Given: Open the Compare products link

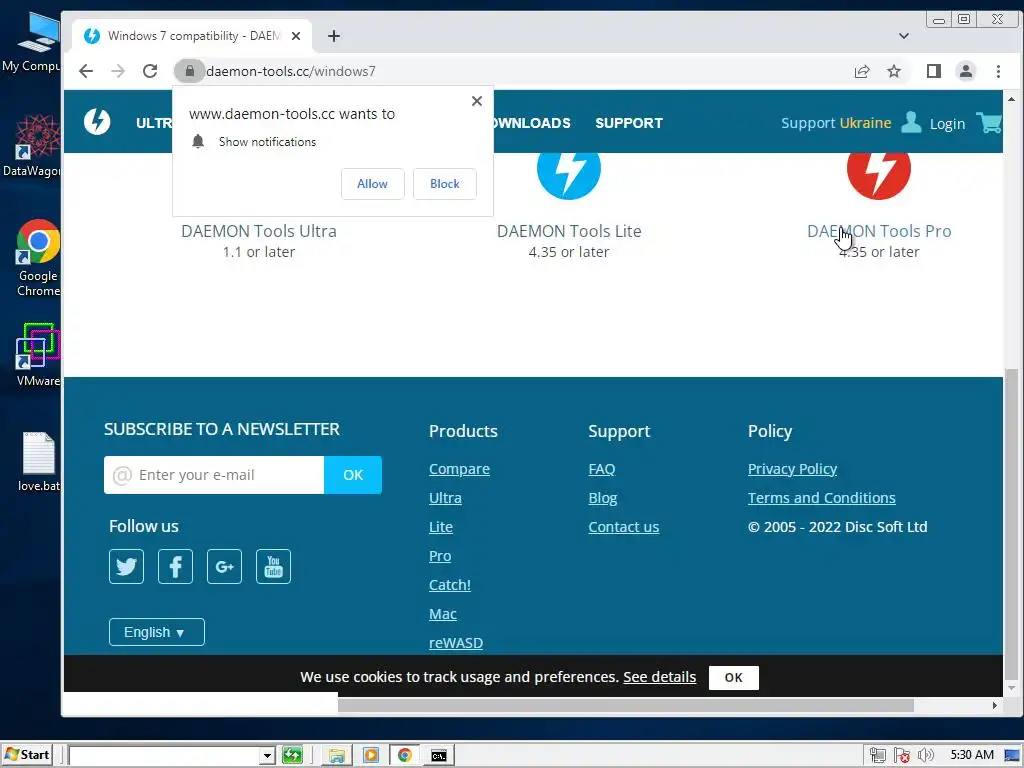Looking at the screenshot, I should click(x=459, y=469).
